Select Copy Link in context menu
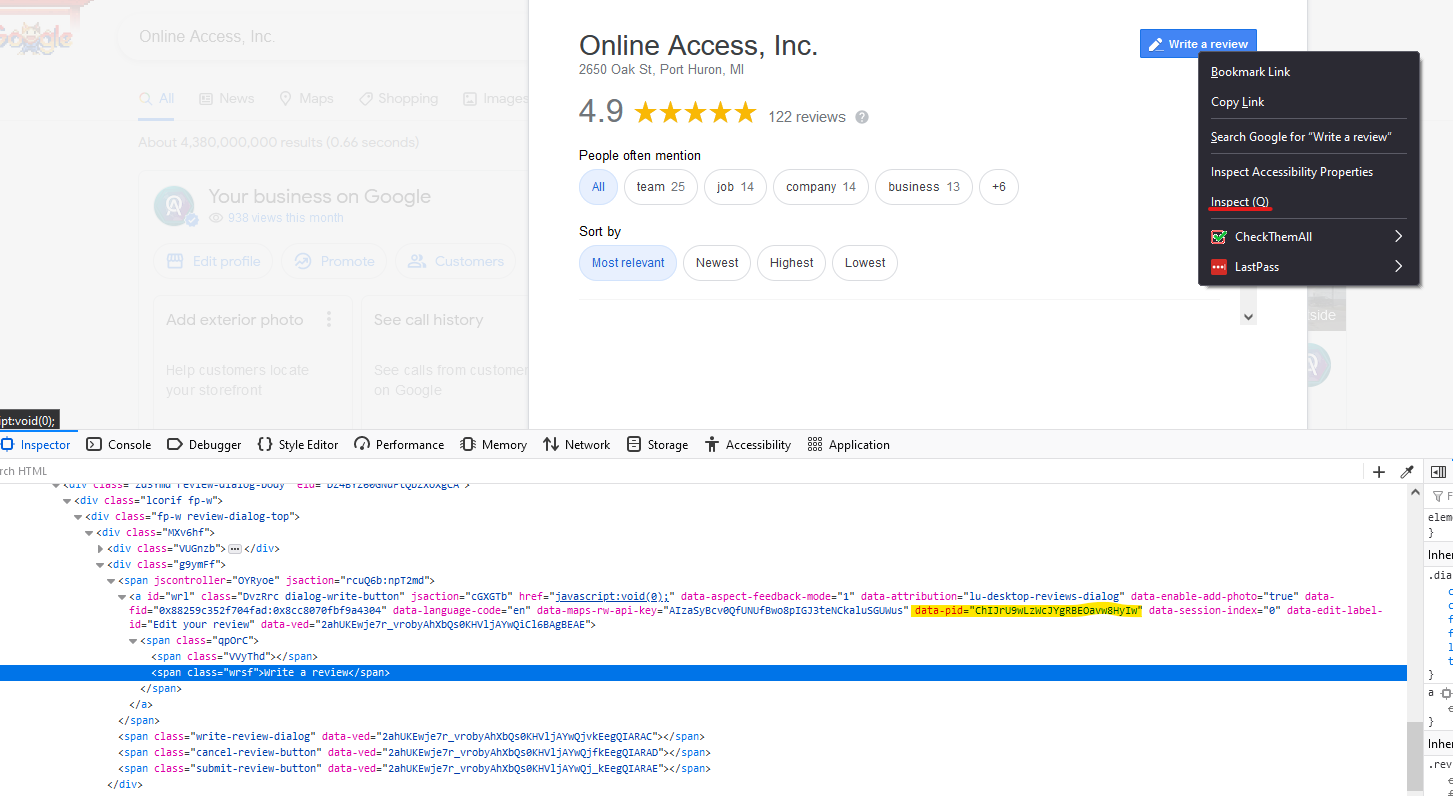The image size is (1453, 796). click(x=1237, y=102)
